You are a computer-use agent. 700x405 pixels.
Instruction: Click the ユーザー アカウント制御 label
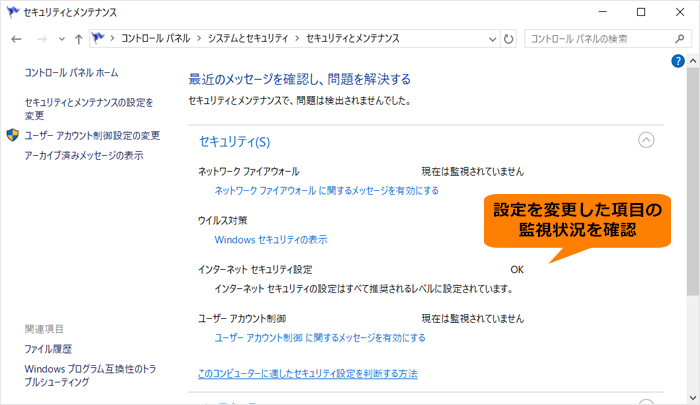[x=242, y=319]
